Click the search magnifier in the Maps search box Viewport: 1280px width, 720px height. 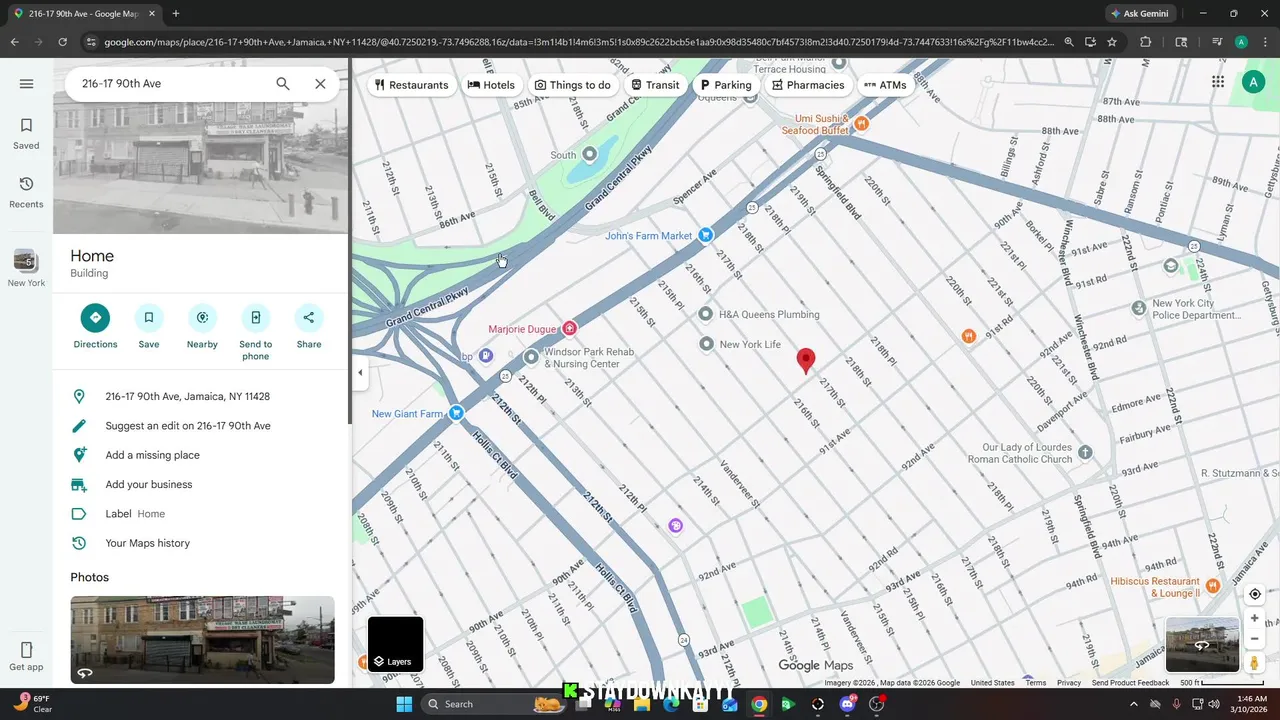tap(283, 84)
